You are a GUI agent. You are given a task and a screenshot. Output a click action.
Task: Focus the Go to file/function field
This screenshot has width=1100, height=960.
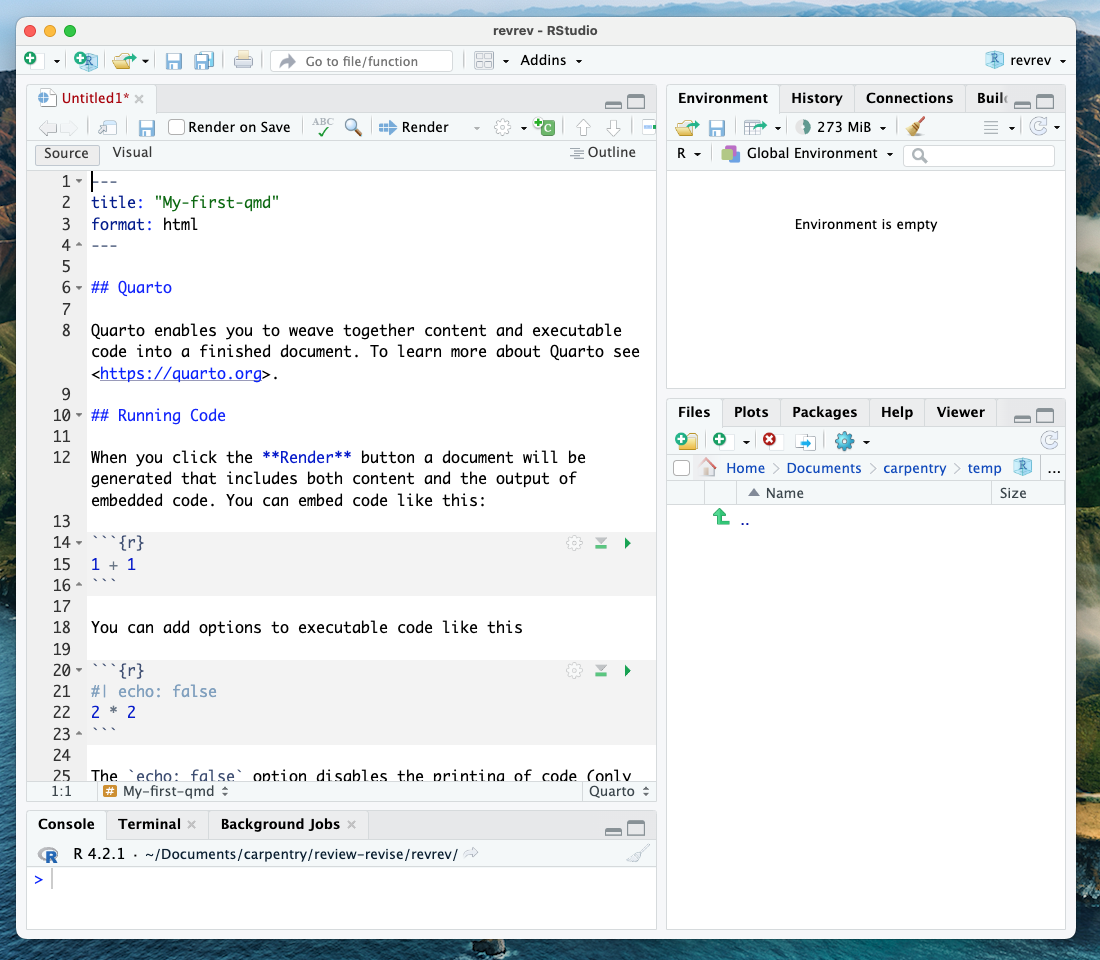(x=362, y=61)
